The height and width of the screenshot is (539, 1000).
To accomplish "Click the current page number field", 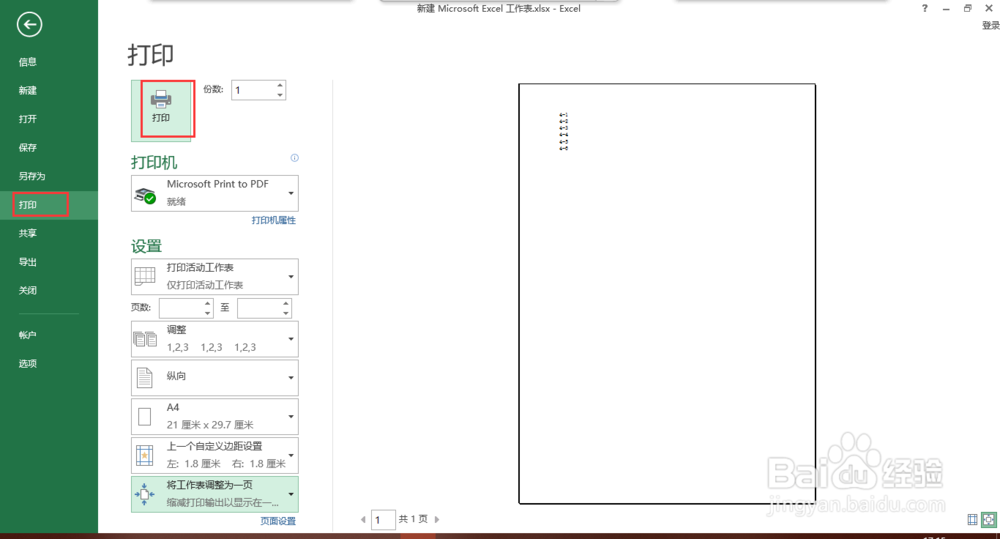I will point(384,520).
